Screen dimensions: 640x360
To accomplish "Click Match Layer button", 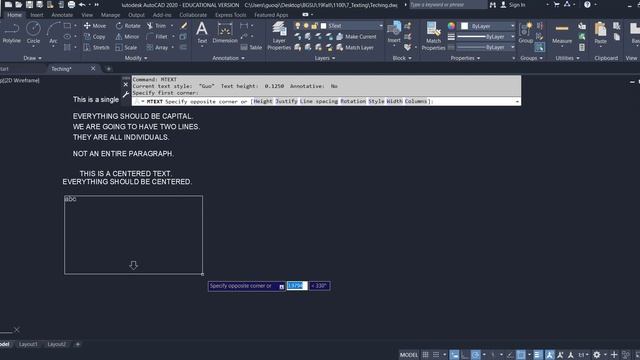I will [355, 47].
